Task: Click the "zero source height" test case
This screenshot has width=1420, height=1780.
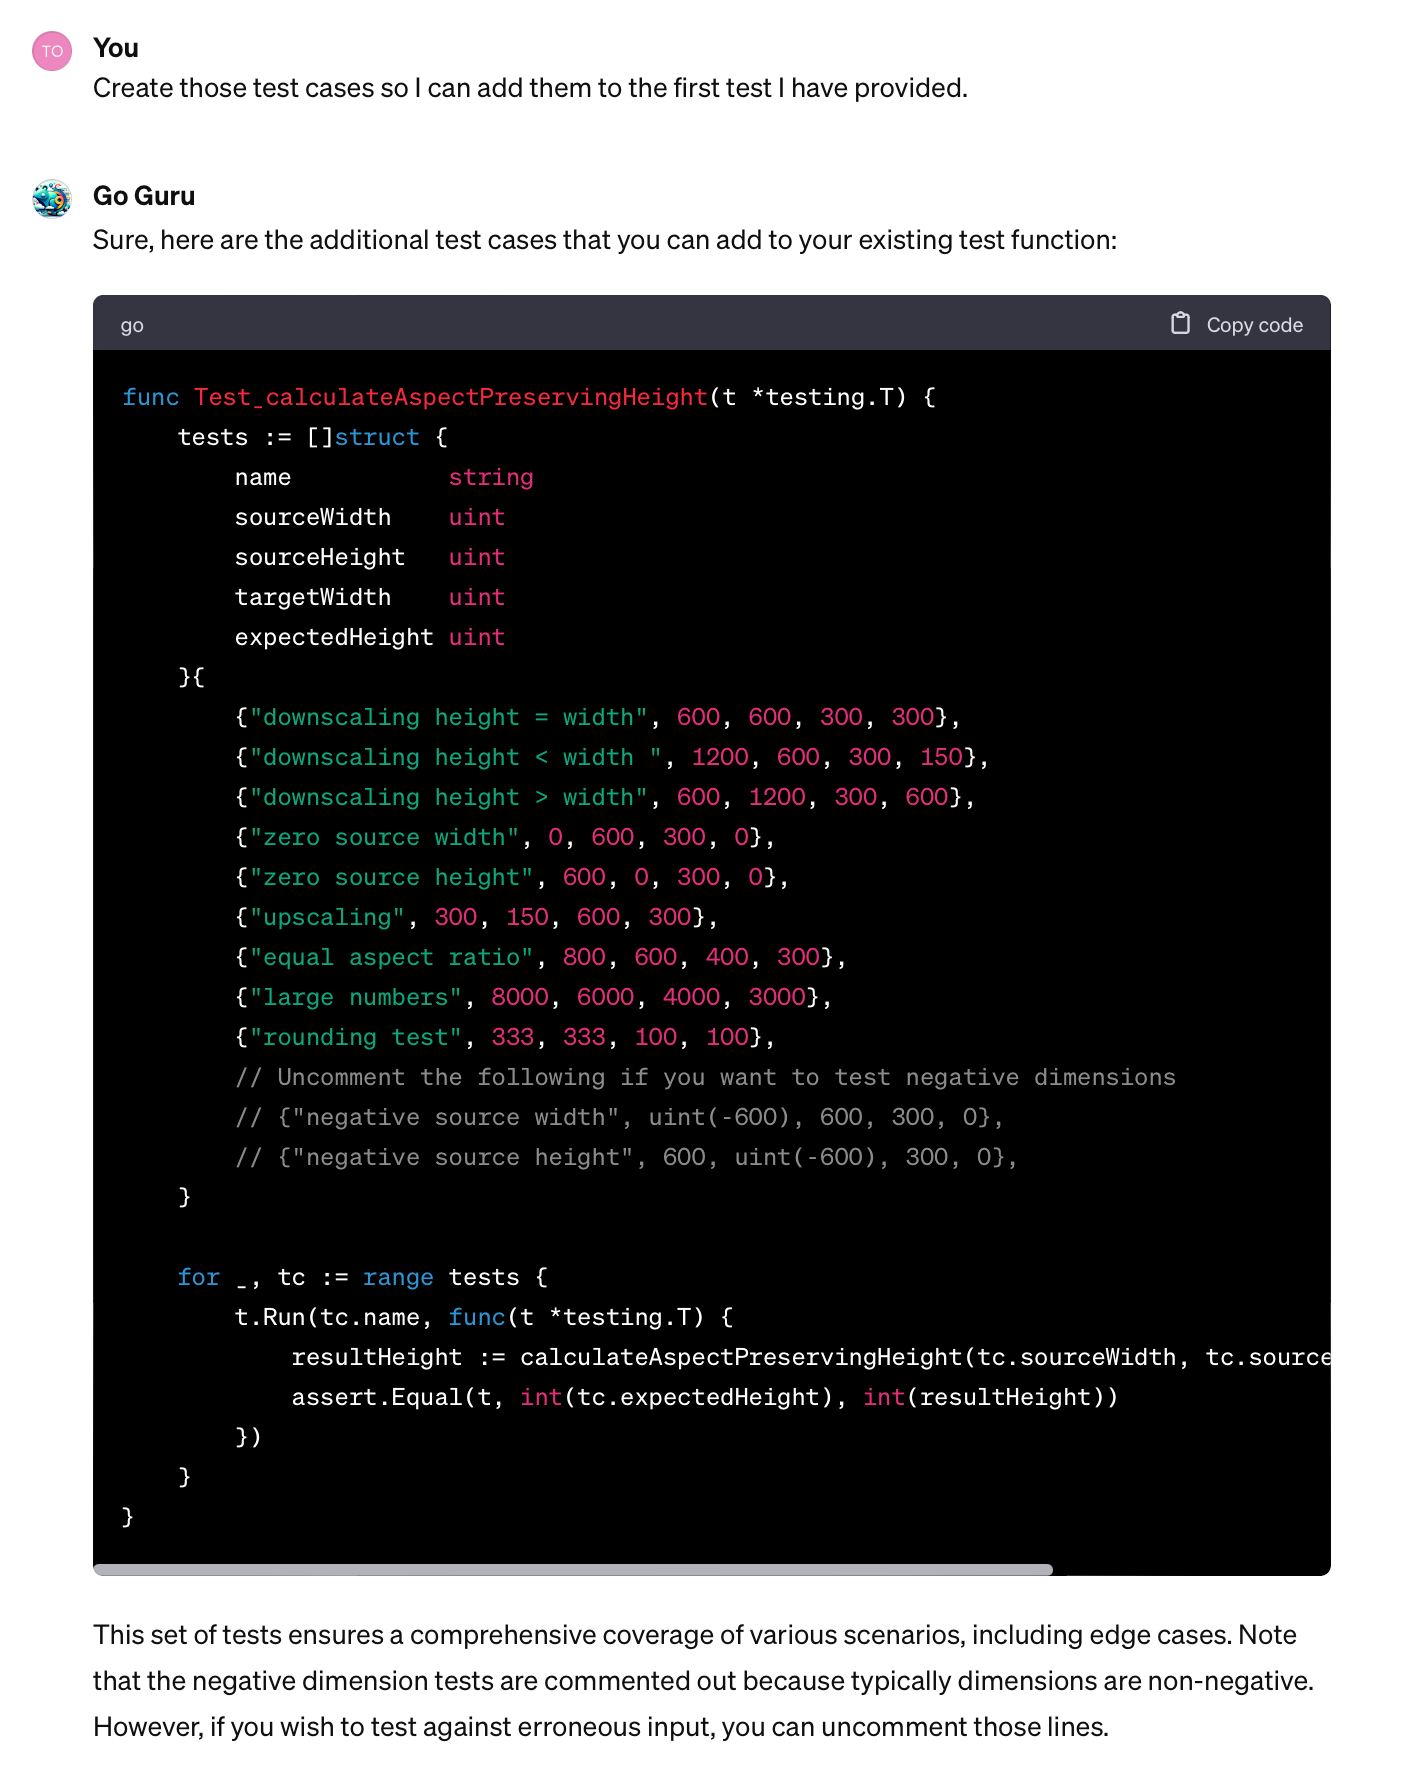Action: 512,877
